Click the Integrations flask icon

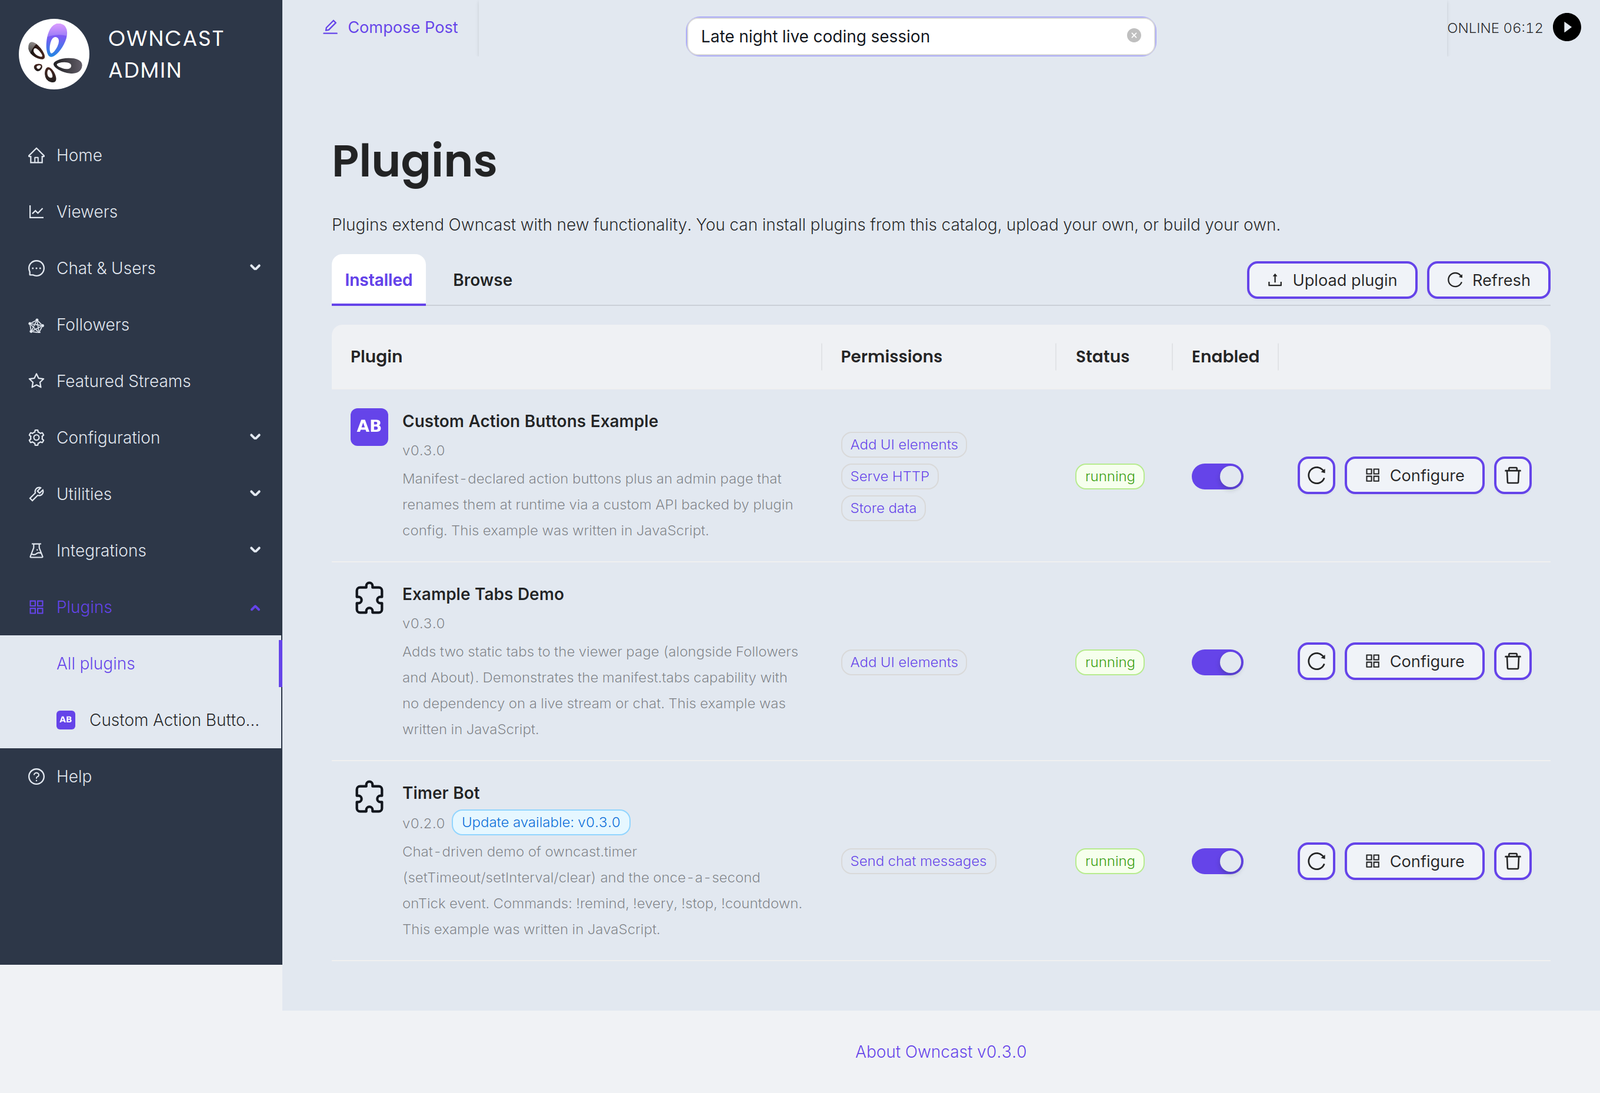click(x=37, y=551)
